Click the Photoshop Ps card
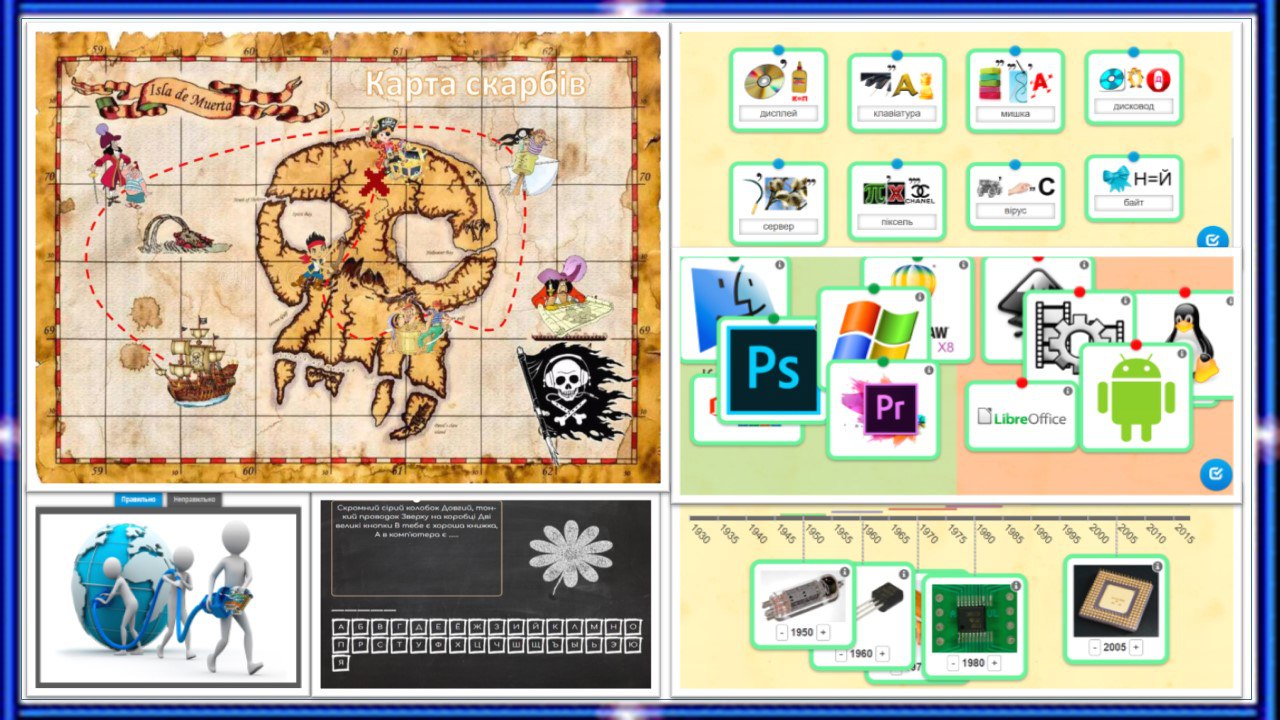This screenshot has height=720, width=1280. coord(772,370)
